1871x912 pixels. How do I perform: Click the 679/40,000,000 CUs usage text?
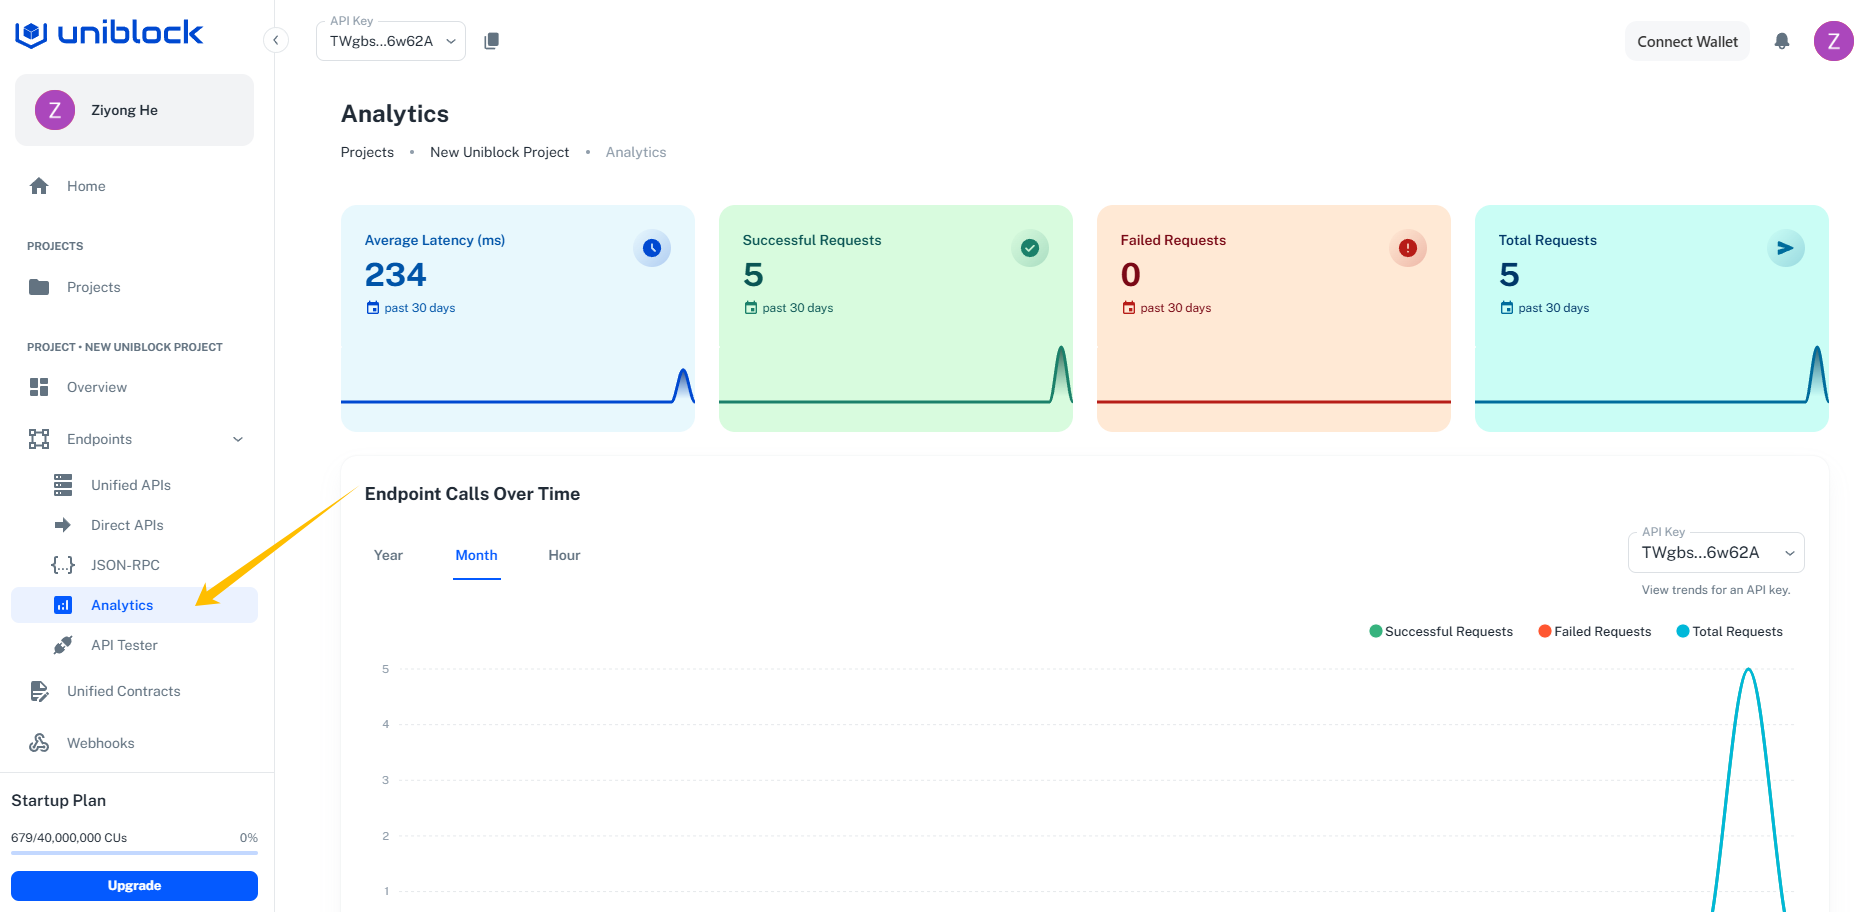click(69, 838)
